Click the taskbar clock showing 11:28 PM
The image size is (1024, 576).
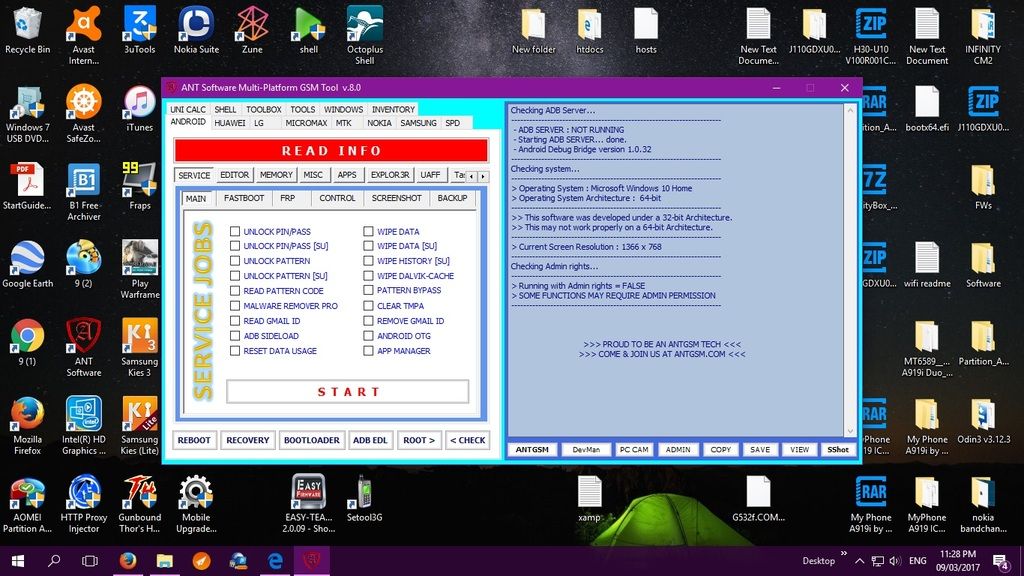click(959, 561)
